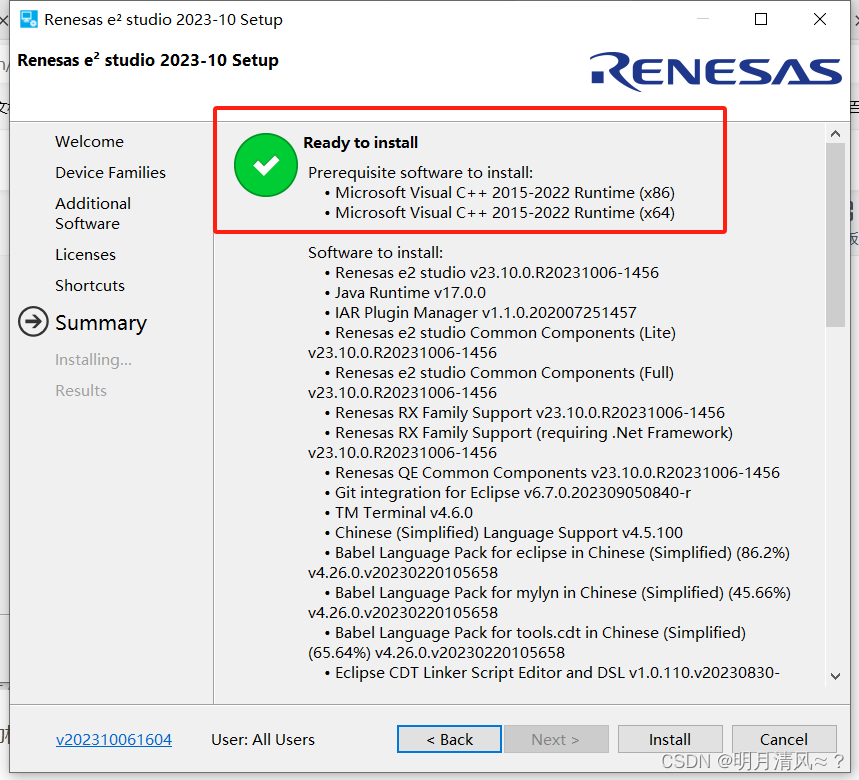This screenshot has height=780, width=859.
Task: Click scrollbar up arrow in summary list
Action: click(x=835, y=134)
